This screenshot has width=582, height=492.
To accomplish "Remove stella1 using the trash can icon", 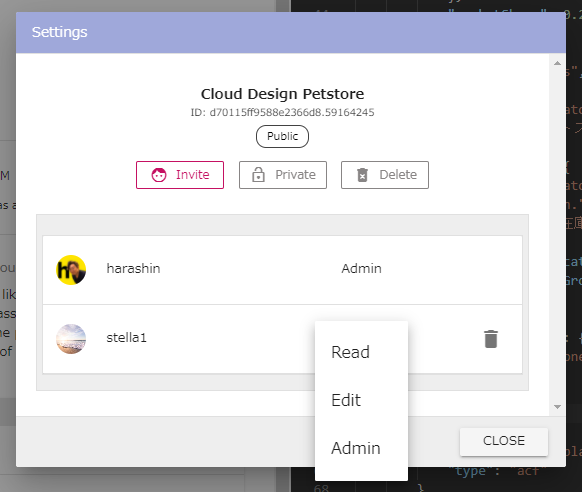I will coord(491,339).
